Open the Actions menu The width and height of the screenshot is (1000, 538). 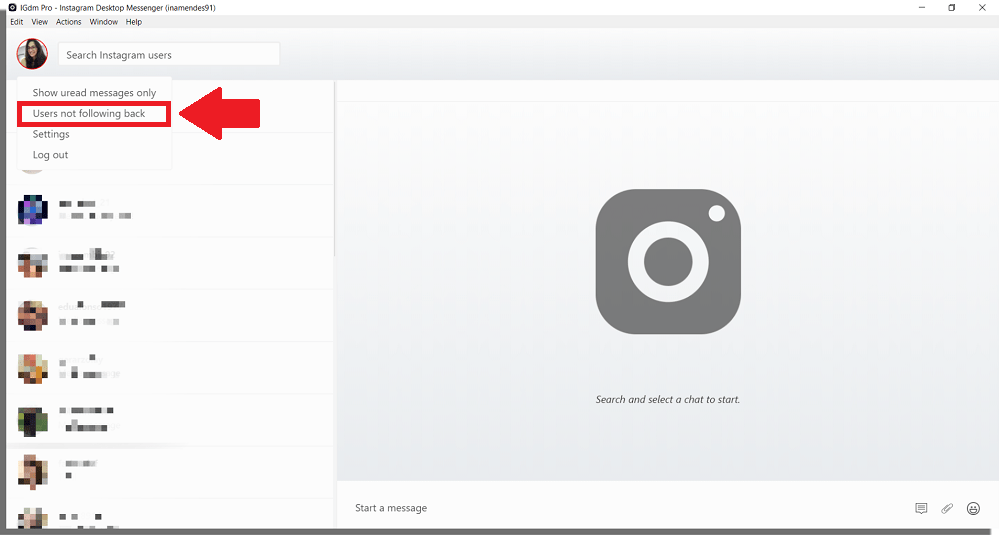[68, 22]
